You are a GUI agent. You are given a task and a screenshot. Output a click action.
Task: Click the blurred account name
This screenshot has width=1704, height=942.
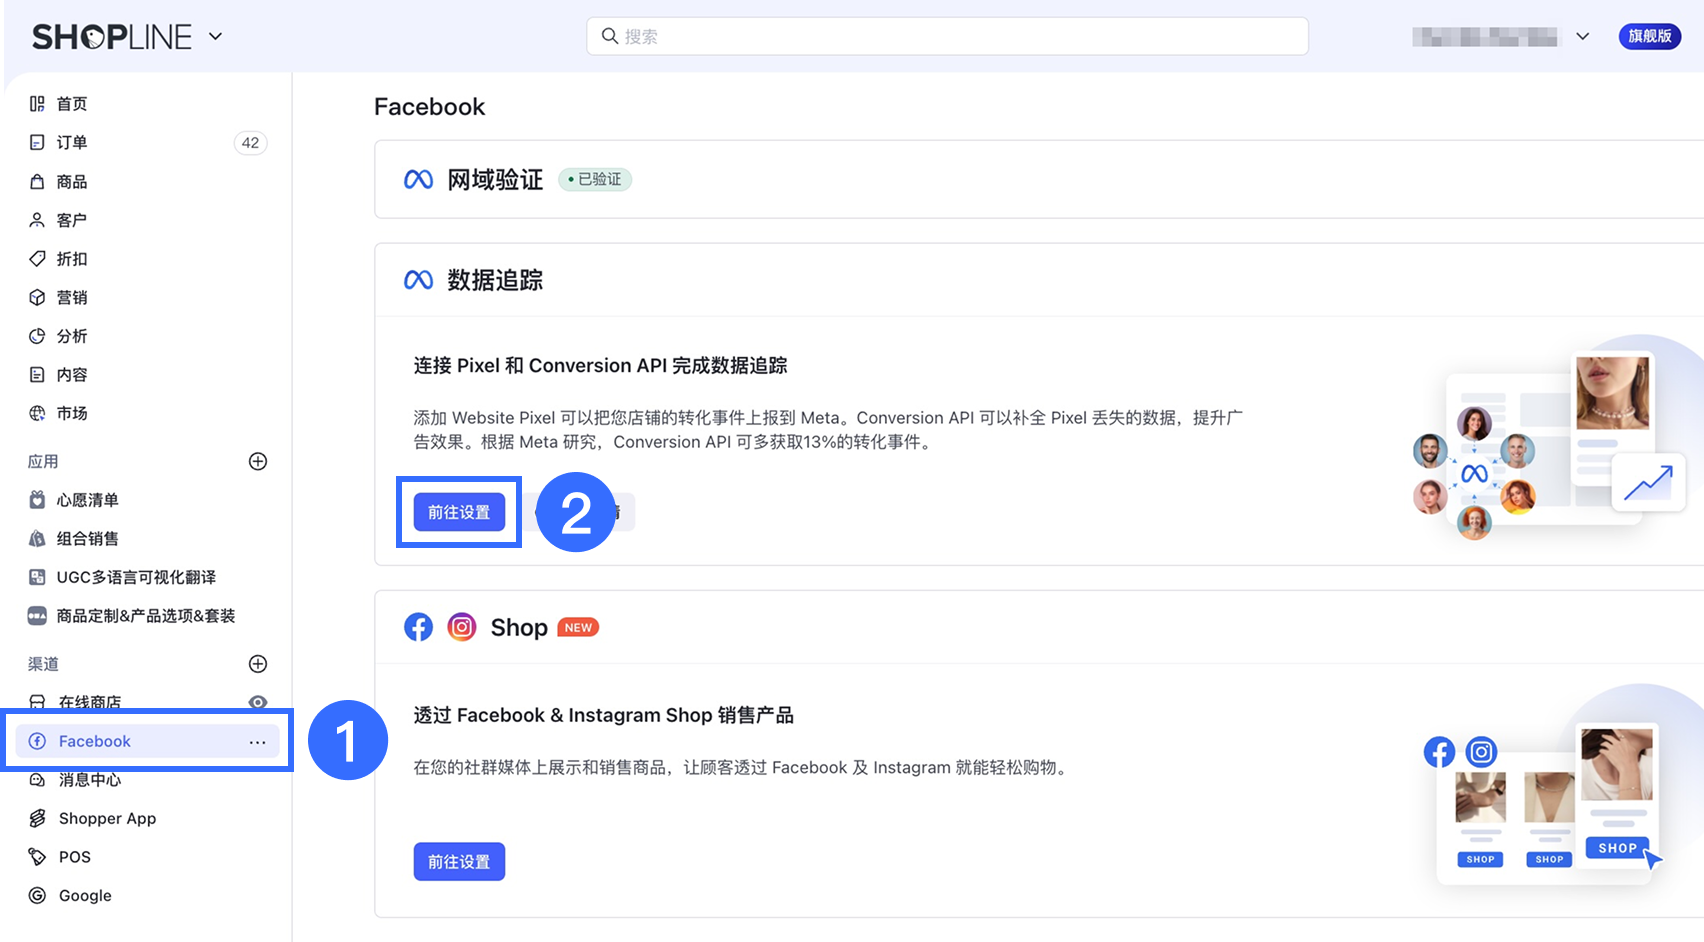pos(1485,37)
